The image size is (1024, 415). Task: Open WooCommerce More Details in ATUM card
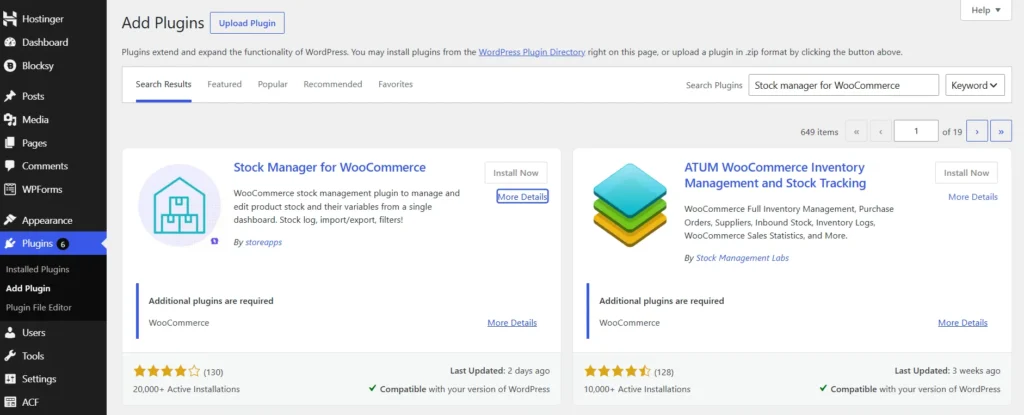963,323
